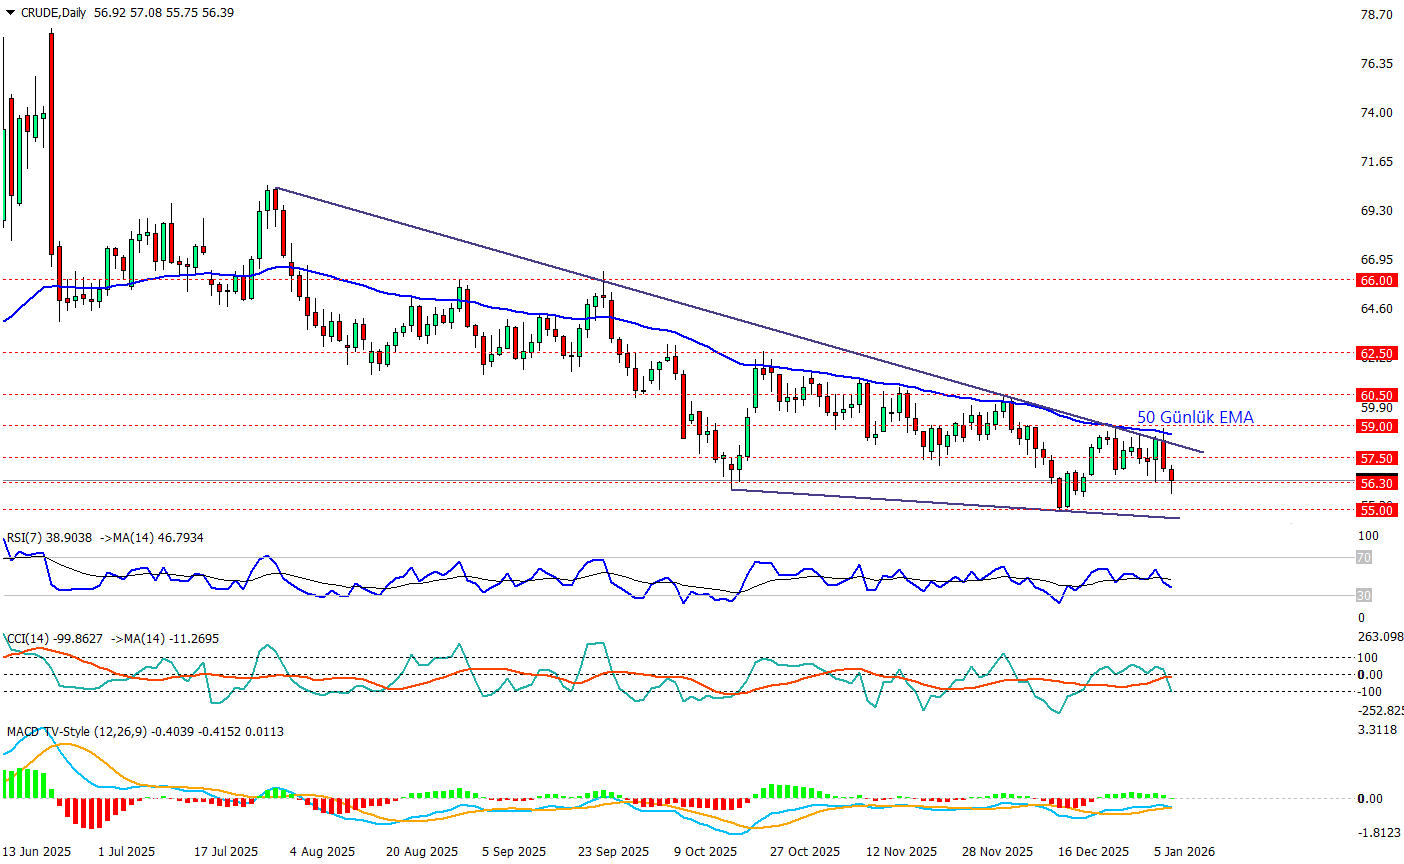Click the 60.50 horizontal level price tag
Screen dimensions: 1404x864
tap(1376, 395)
